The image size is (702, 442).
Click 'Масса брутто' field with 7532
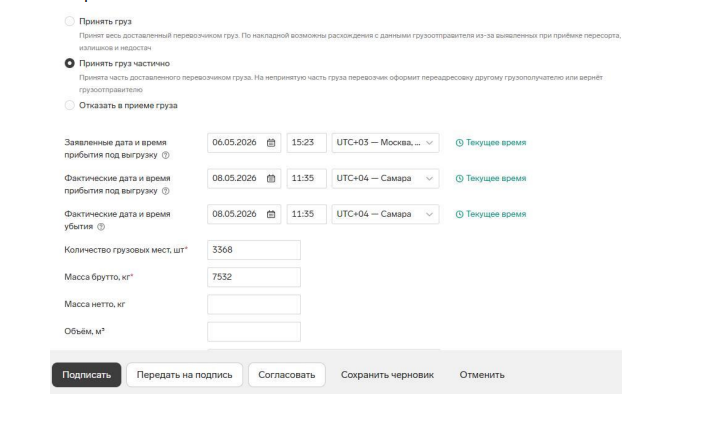[254, 277]
